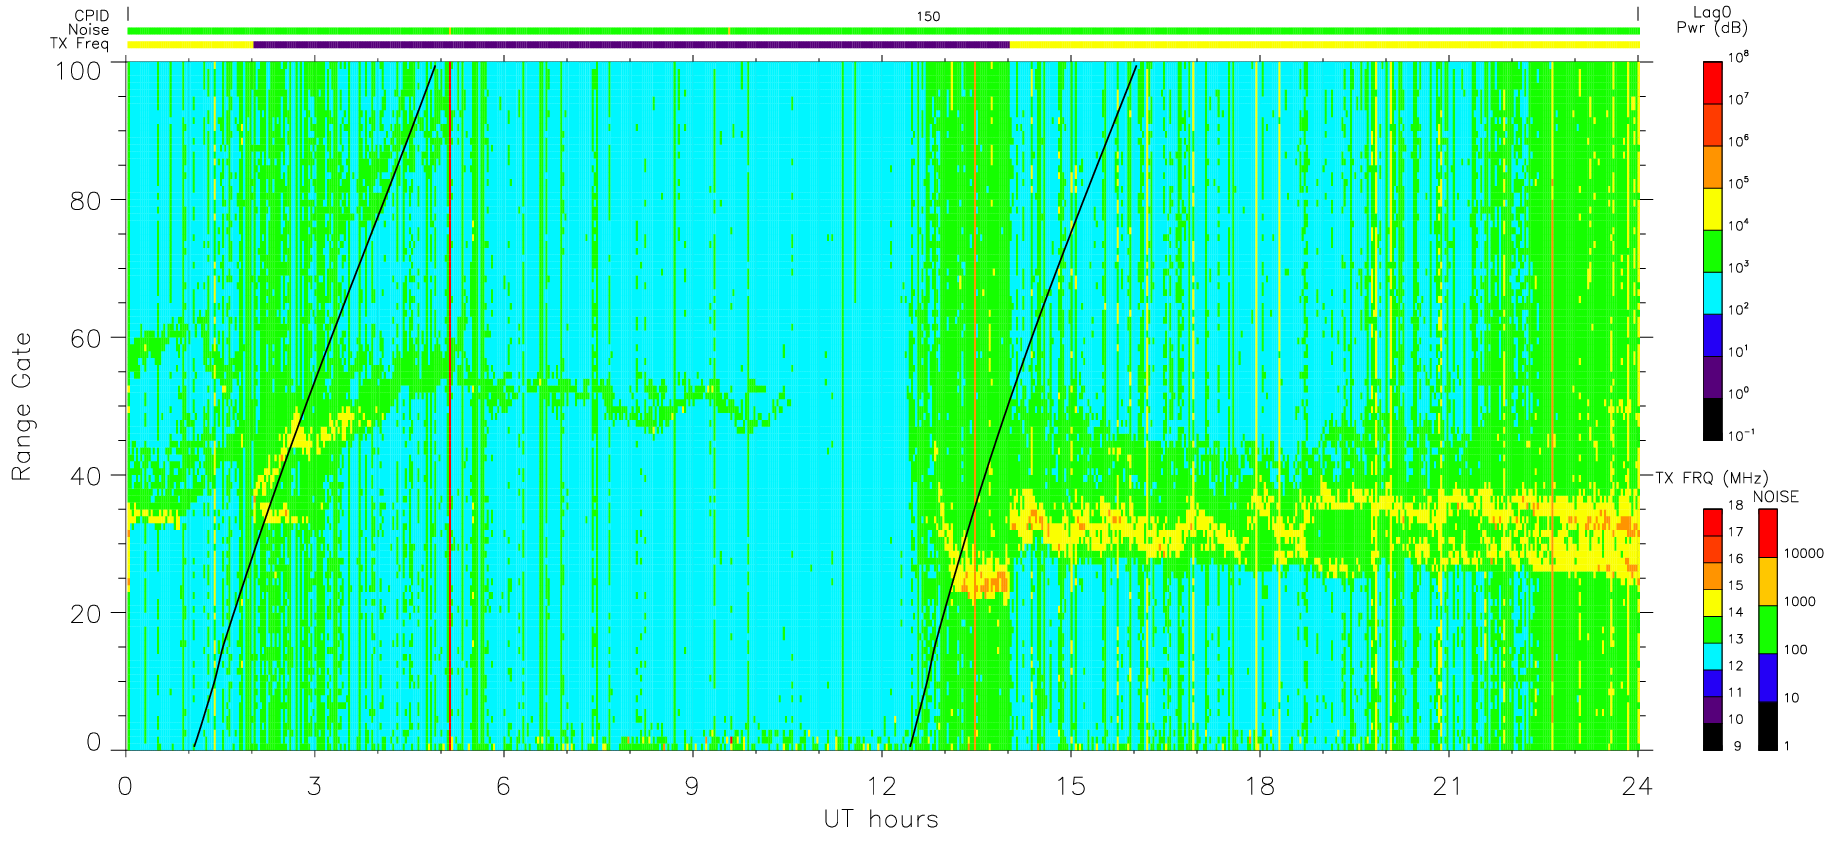
Task: Click the y-axis tick label '60'
Action: pyautogui.click(x=87, y=339)
